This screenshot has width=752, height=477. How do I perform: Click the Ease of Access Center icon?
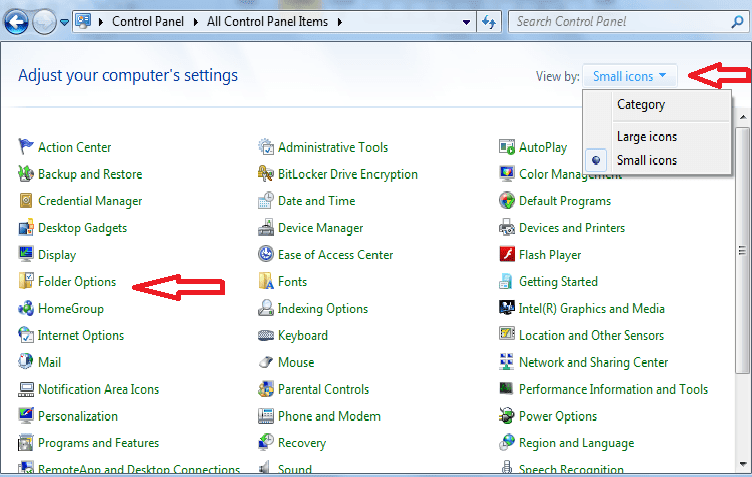point(266,254)
